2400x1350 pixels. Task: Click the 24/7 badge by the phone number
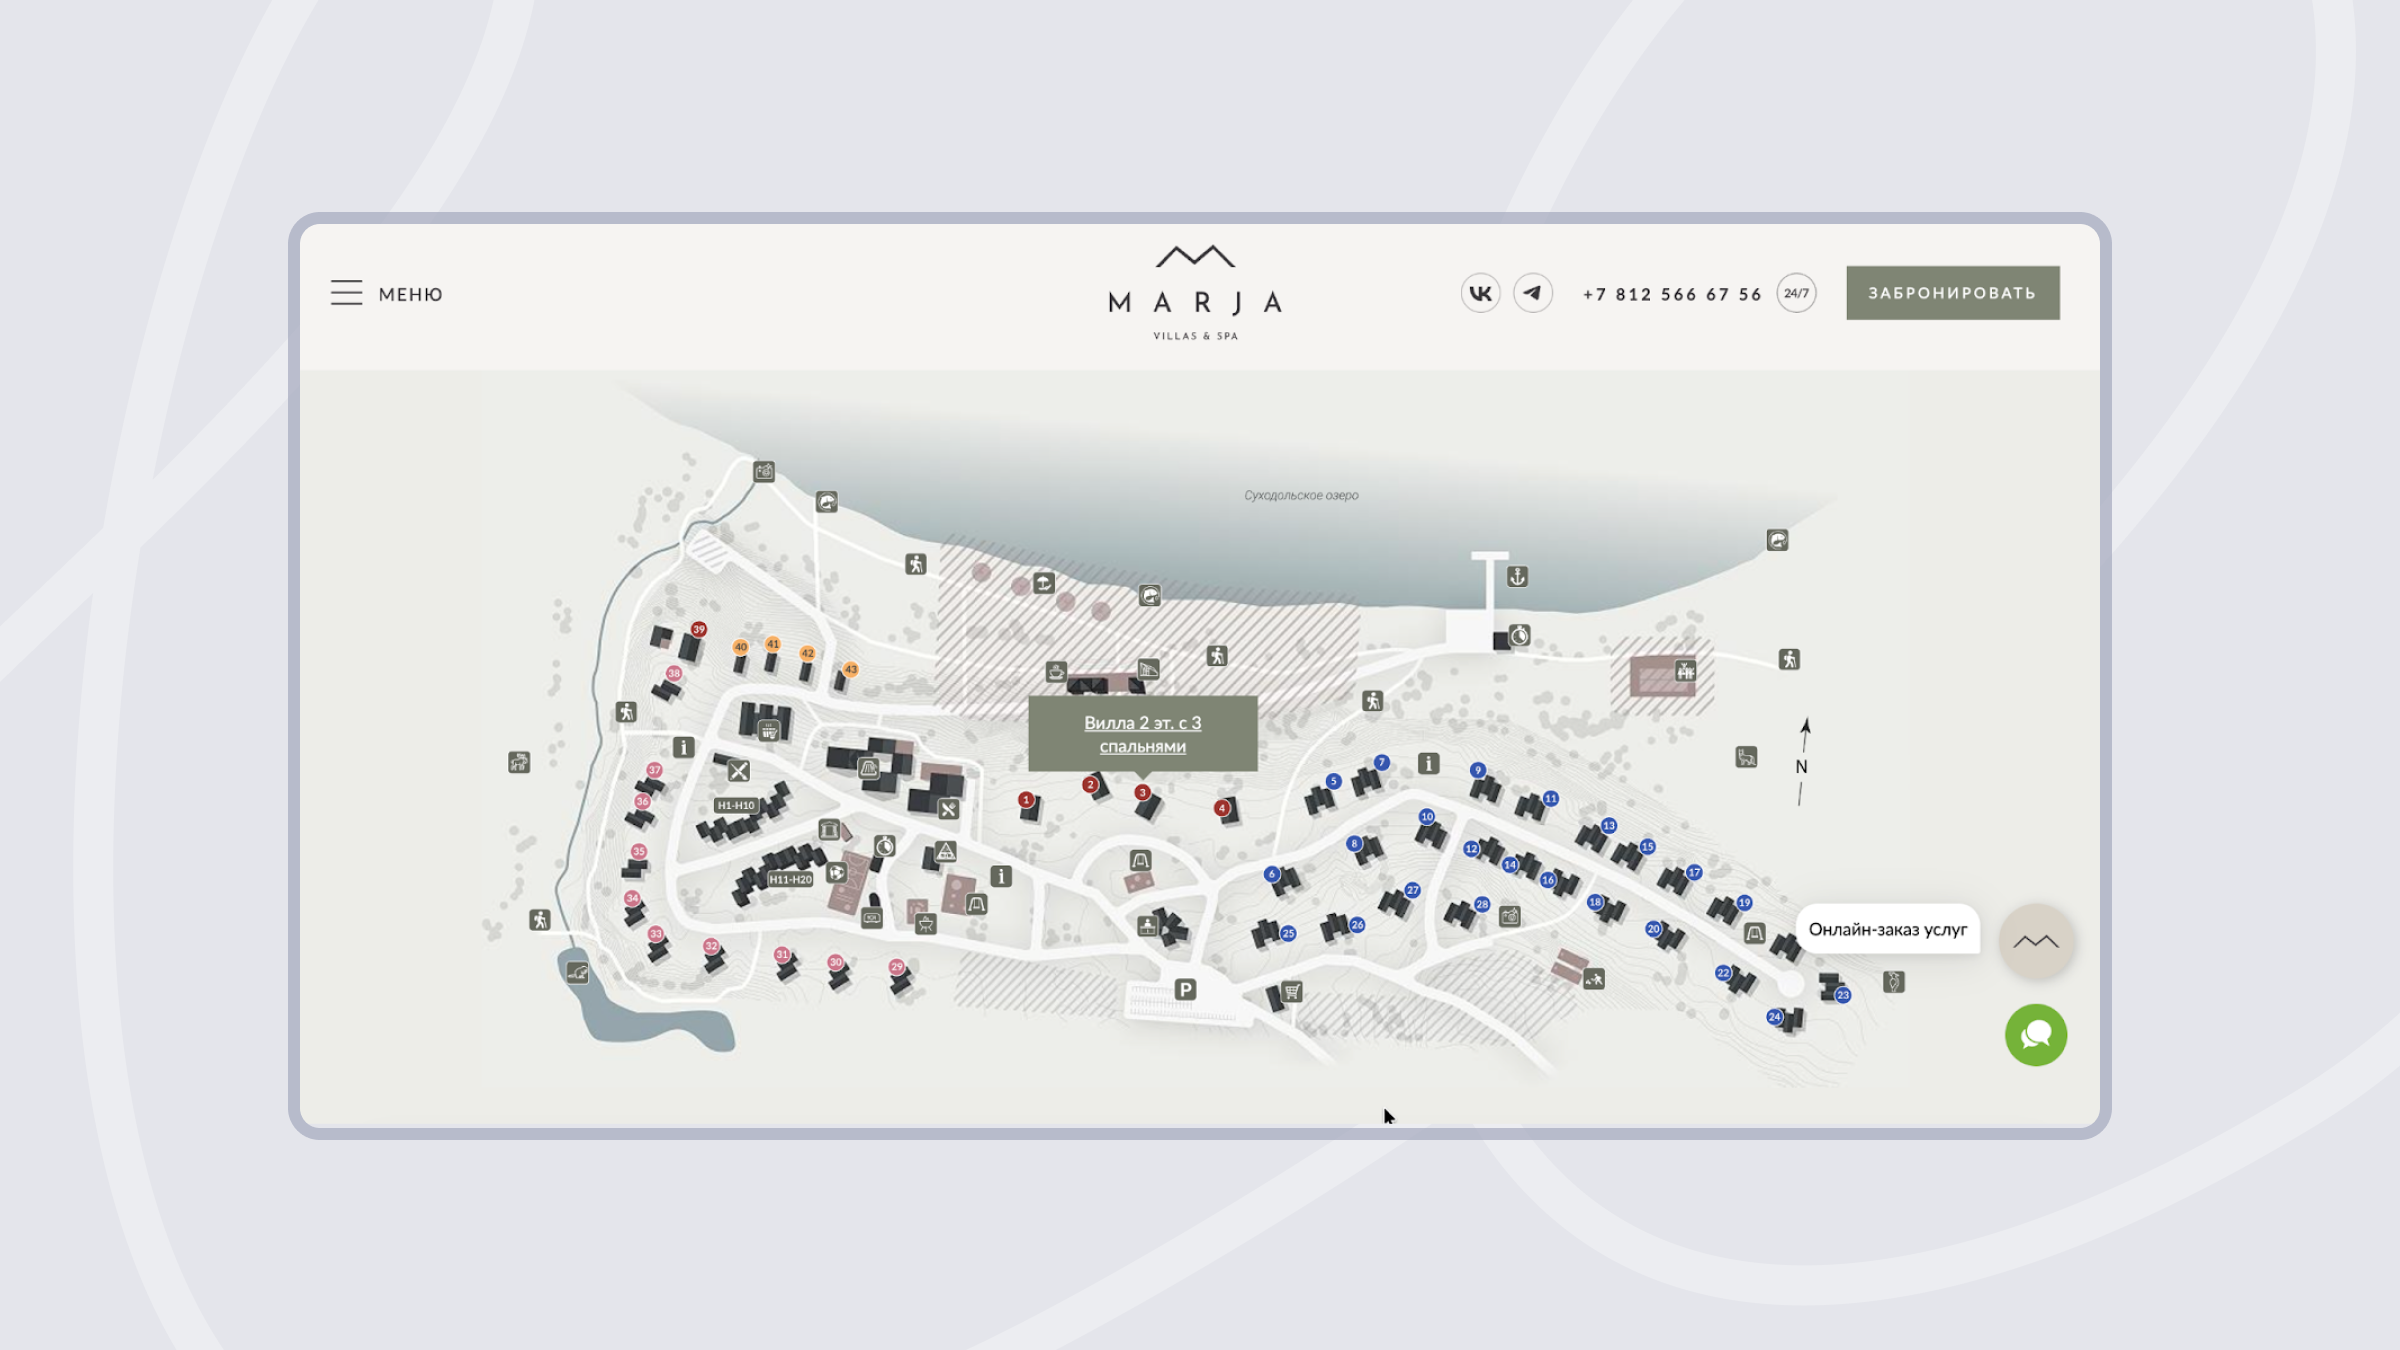(x=1796, y=293)
